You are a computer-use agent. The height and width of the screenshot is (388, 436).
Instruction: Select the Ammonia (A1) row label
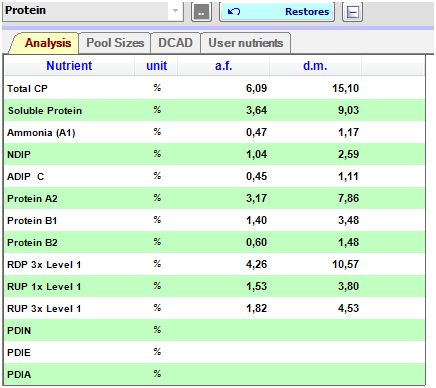pos(41,133)
